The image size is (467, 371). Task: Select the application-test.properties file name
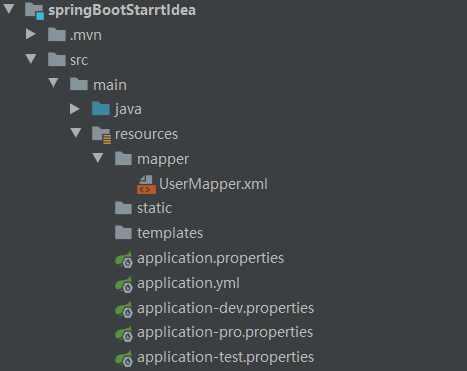point(226,358)
